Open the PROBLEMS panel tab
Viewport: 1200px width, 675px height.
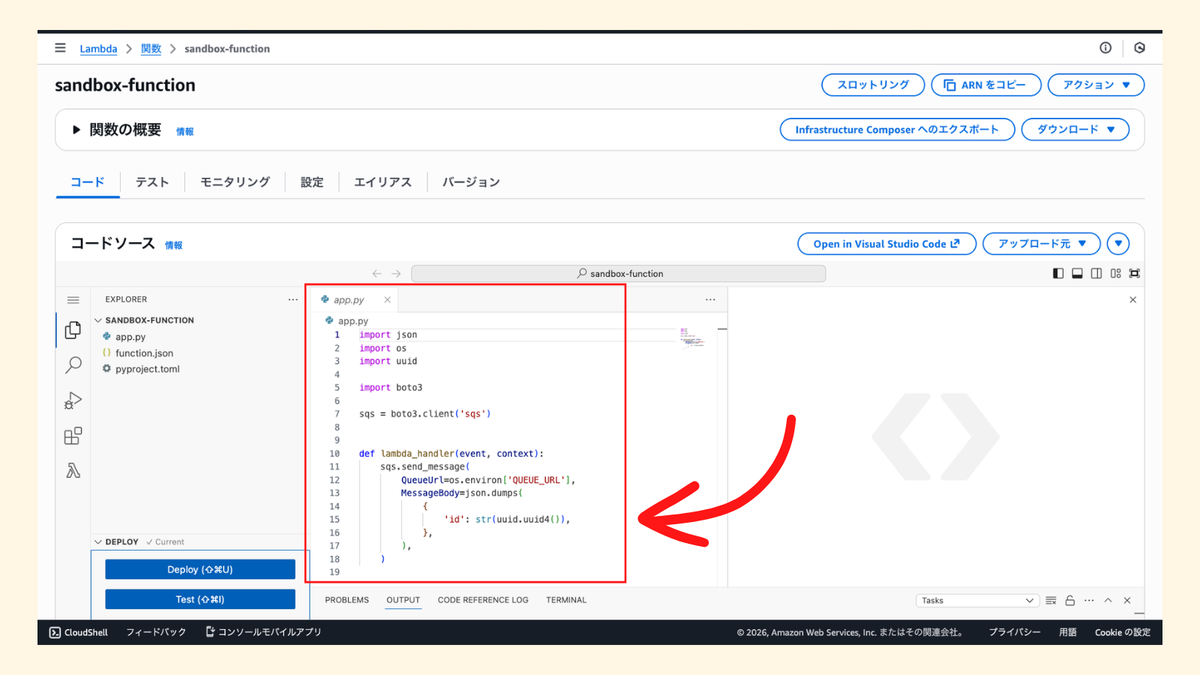[x=347, y=600]
